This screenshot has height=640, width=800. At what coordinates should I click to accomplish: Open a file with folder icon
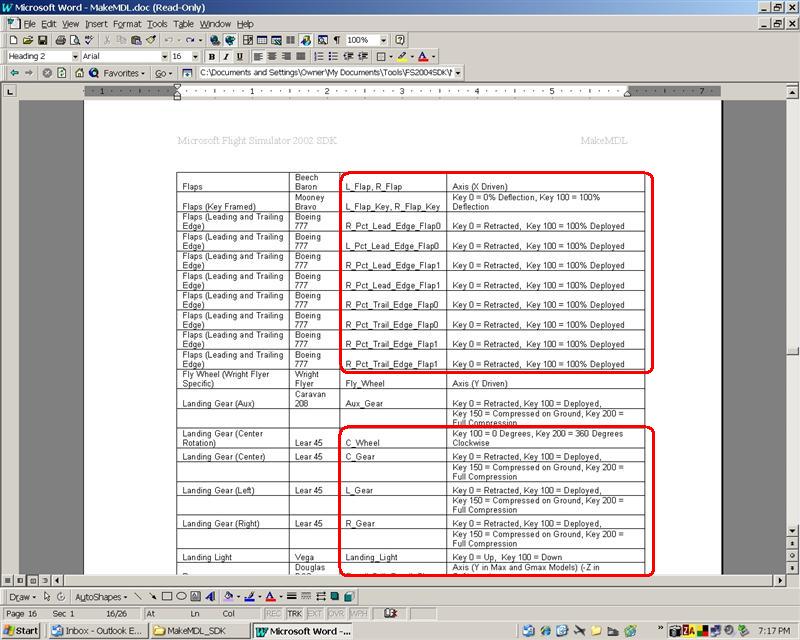point(28,40)
